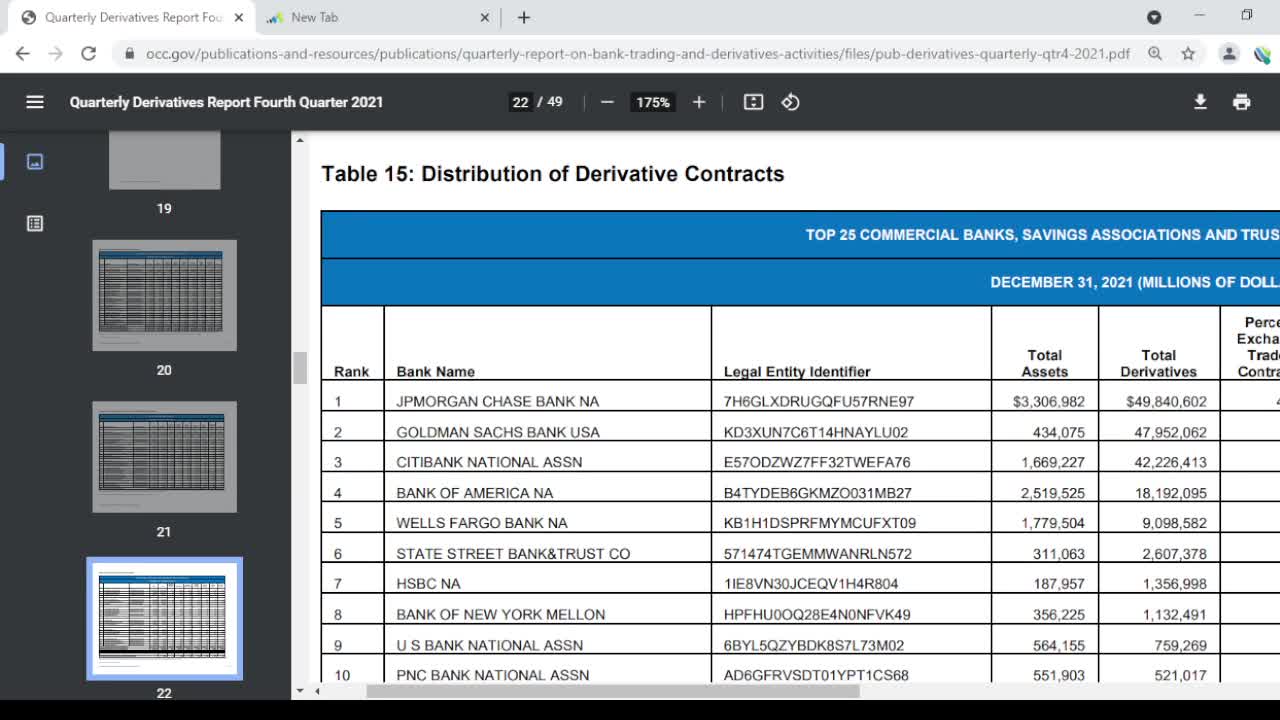The width and height of the screenshot is (1280, 720).
Task: Open the PDF sidebar menu hamburger icon
Action: click(x=35, y=102)
